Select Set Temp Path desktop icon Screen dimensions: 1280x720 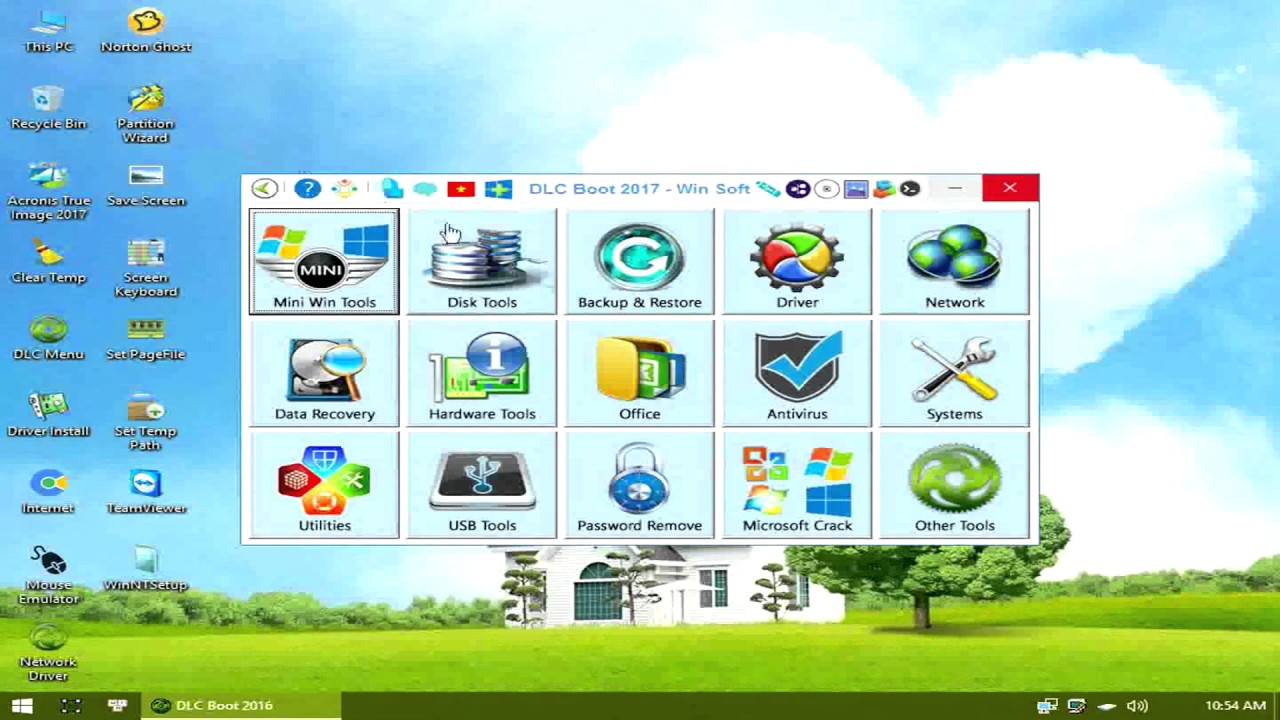146,423
